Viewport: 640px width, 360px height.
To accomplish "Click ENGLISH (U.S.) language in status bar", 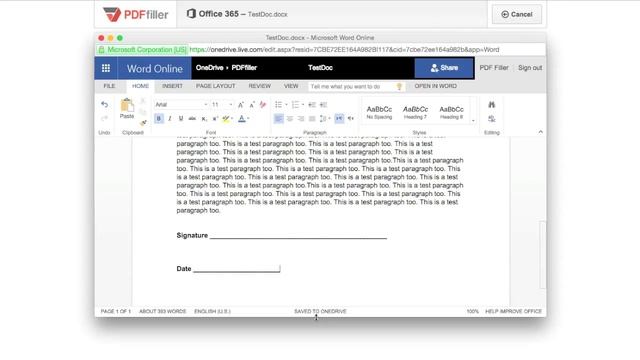I will tap(212, 311).
